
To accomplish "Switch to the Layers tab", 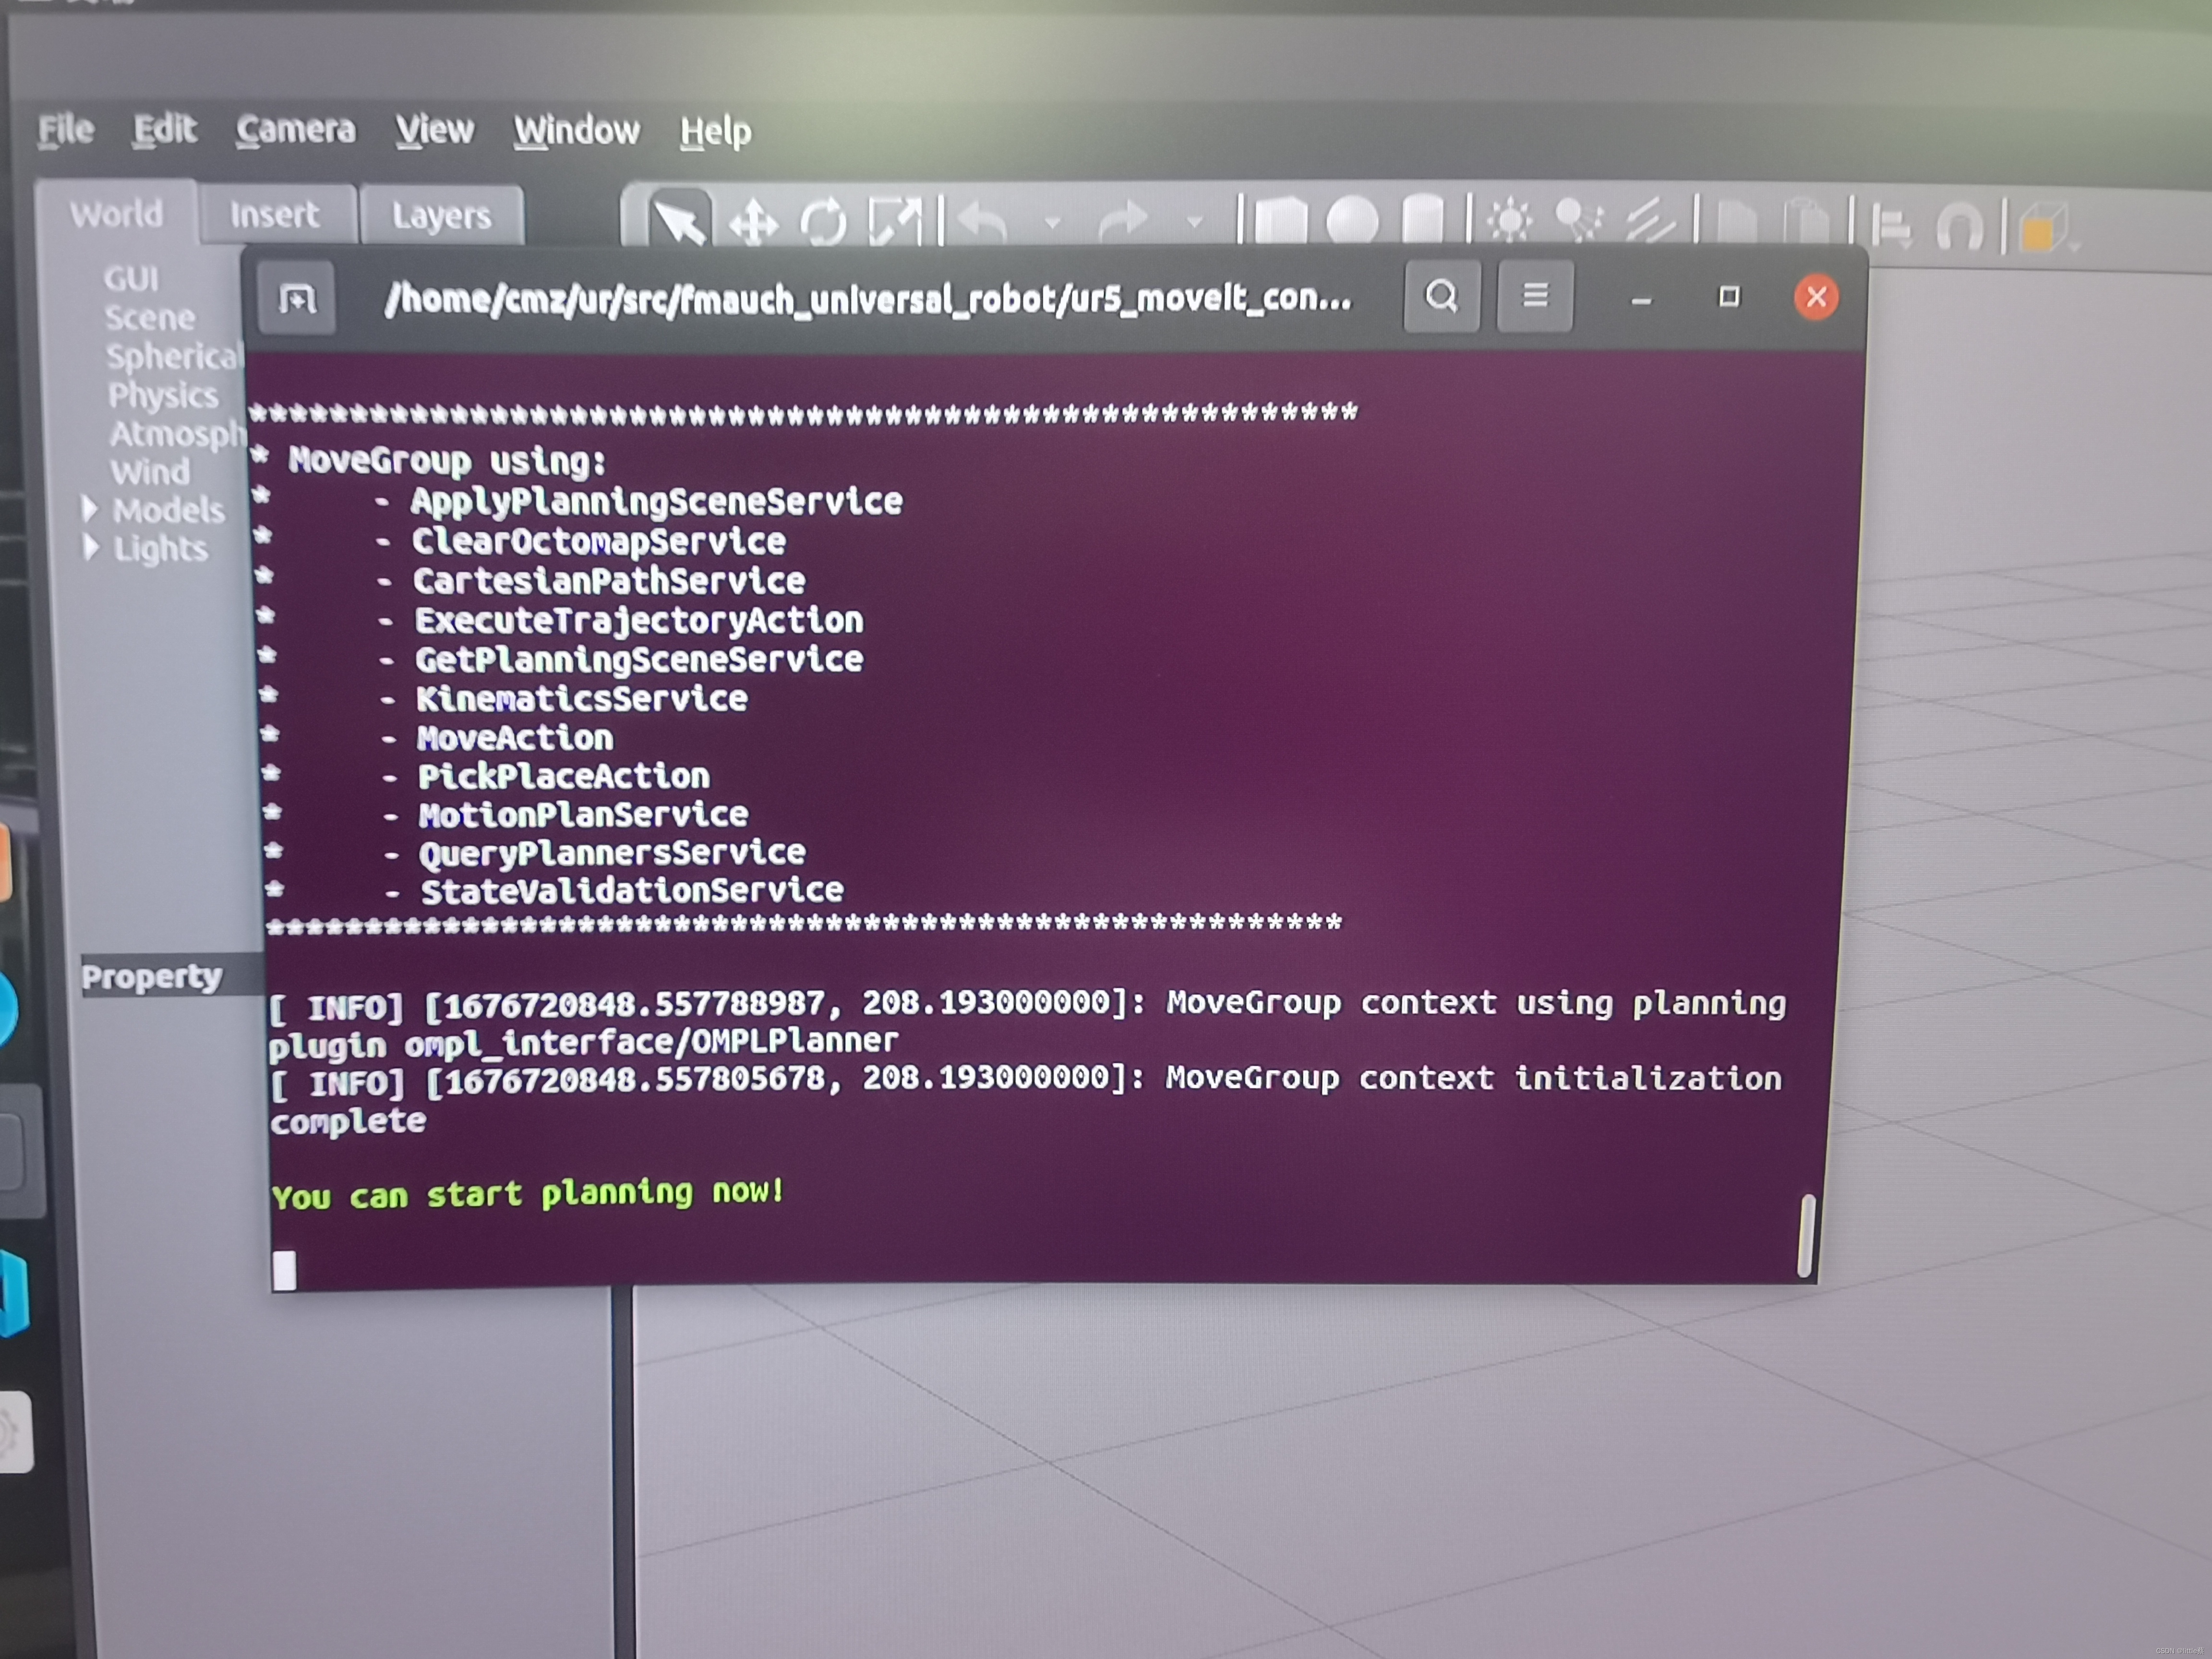I will coord(442,216).
